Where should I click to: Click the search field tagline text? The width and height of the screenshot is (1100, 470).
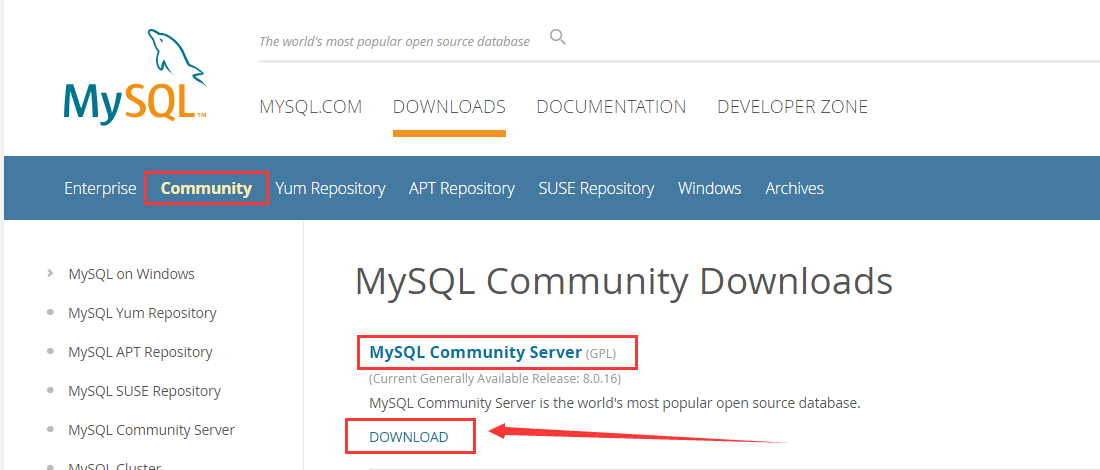tap(394, 41)
